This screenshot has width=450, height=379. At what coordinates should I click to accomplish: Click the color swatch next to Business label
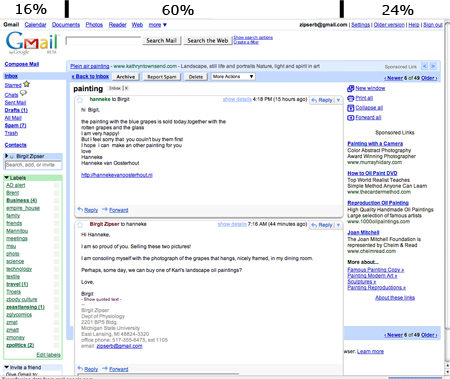56,201
